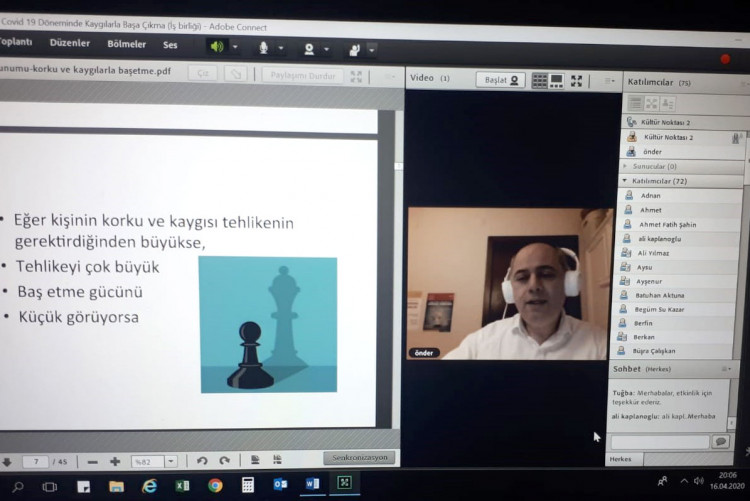Toggle the microphone in the top toolbar
Screen dimensions: 750x501
click(264, 47)
